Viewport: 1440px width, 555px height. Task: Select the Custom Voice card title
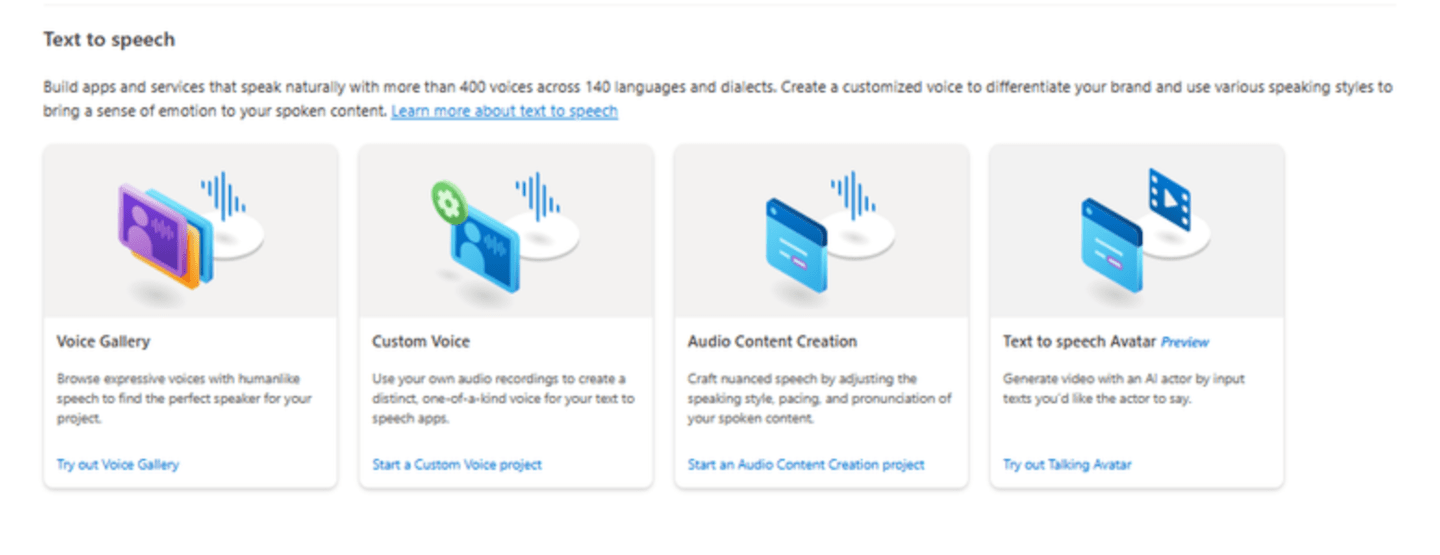[421, 341]
